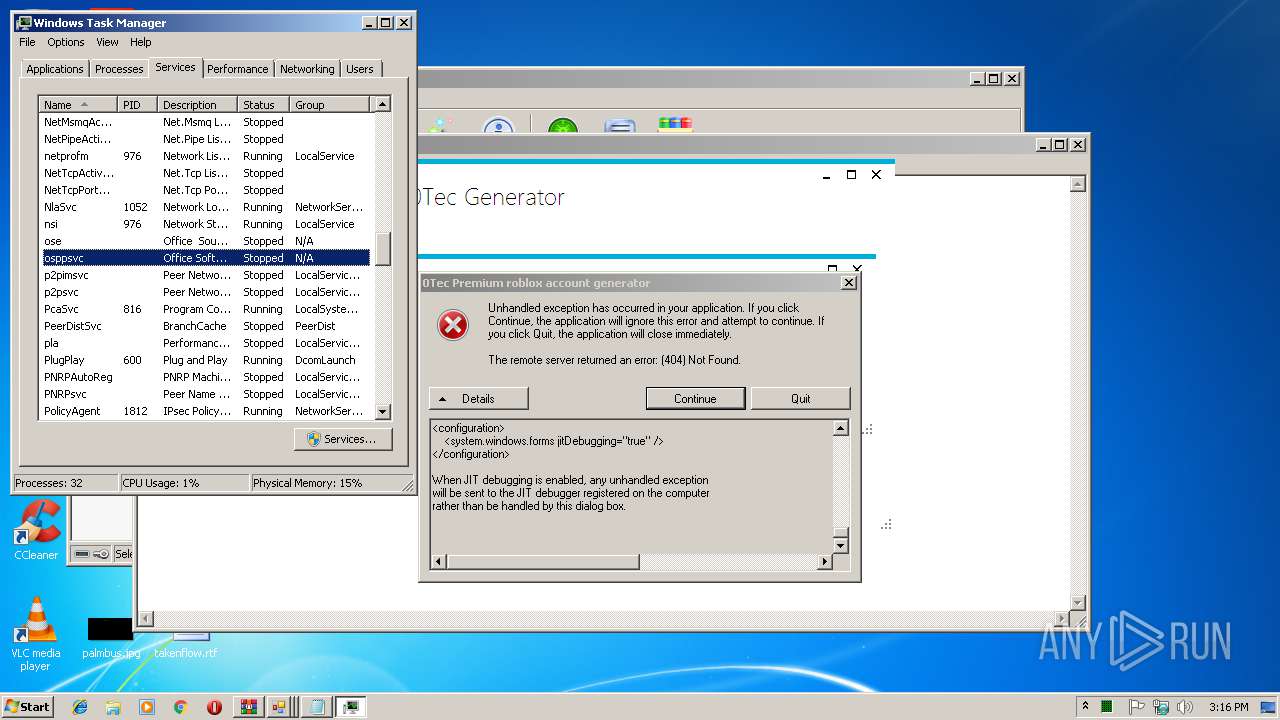Screen dimensions: 1280x720
Task: Click the green CPU meter tray icon
Action: pos(1107,707)
